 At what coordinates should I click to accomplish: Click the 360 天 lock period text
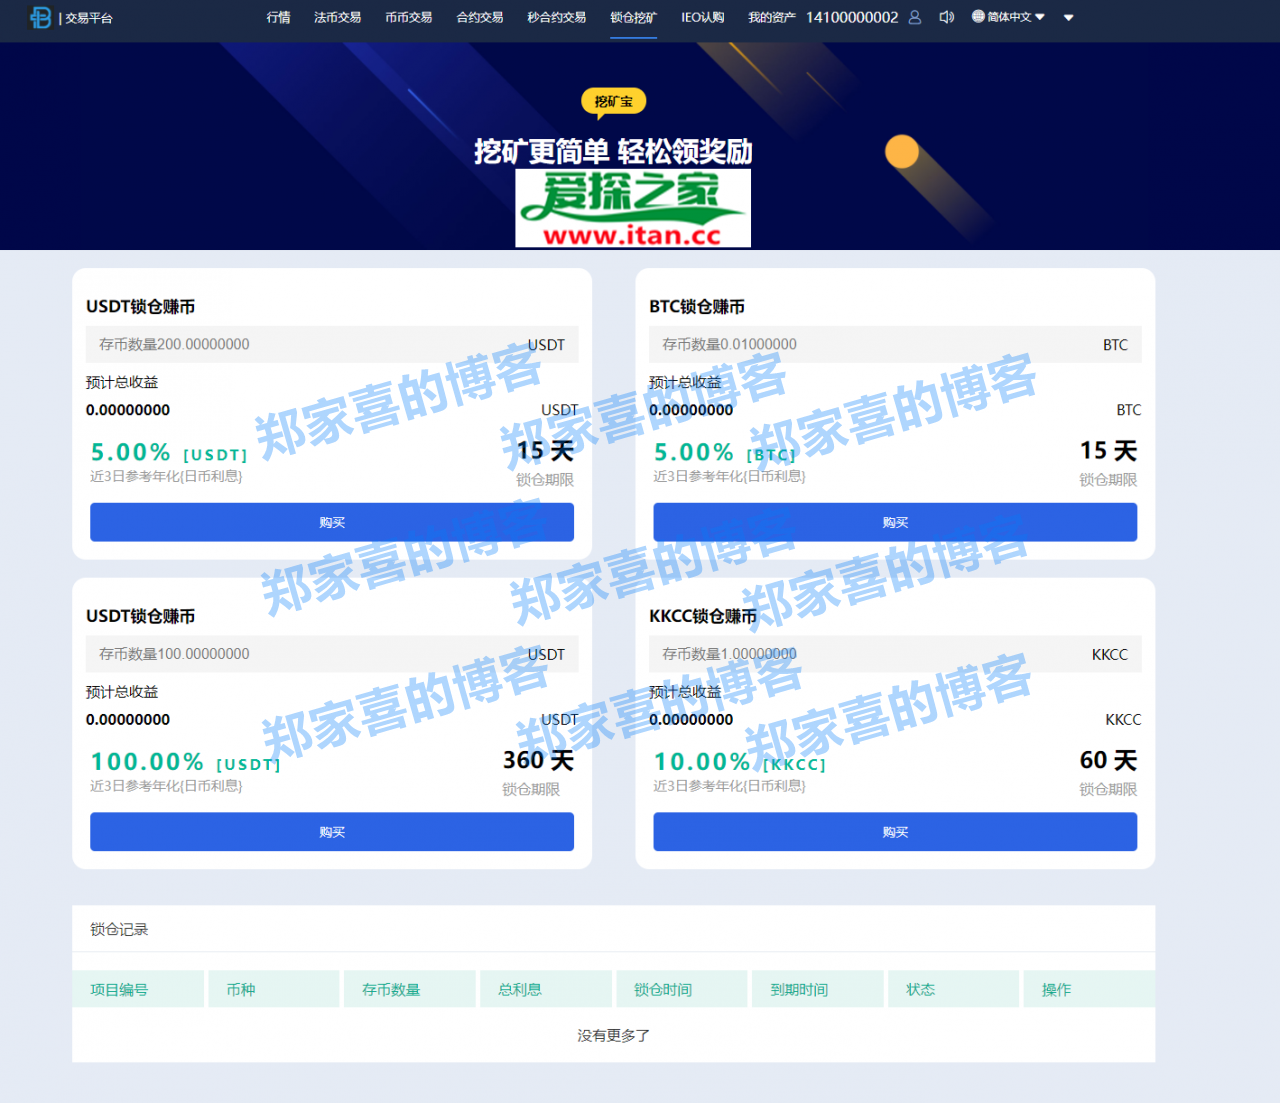point(538,760)
